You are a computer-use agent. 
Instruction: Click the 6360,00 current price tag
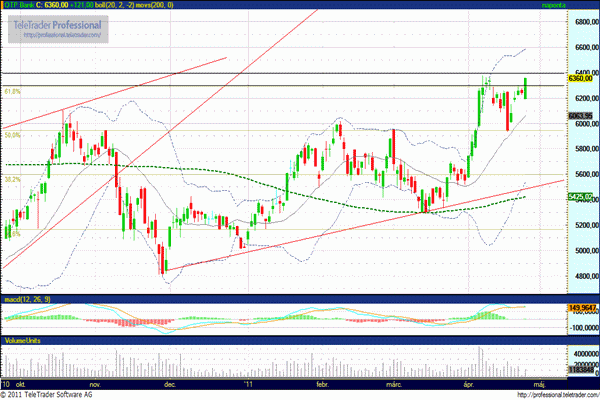[x=581, y=78]
